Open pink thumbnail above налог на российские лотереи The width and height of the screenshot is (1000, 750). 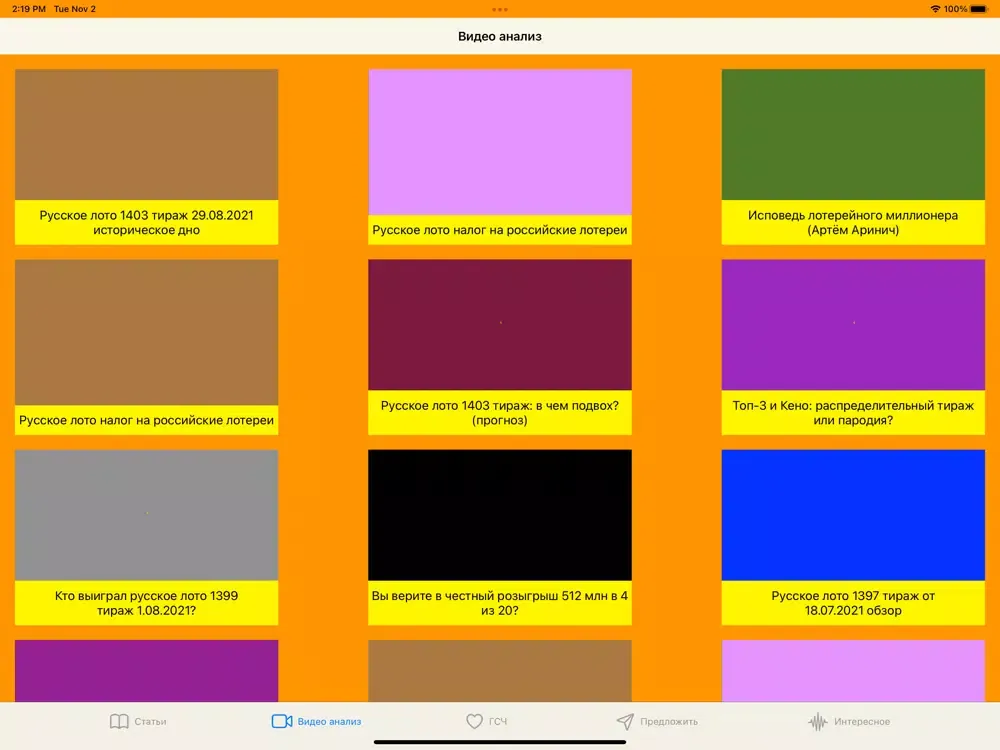pos(500,142)
